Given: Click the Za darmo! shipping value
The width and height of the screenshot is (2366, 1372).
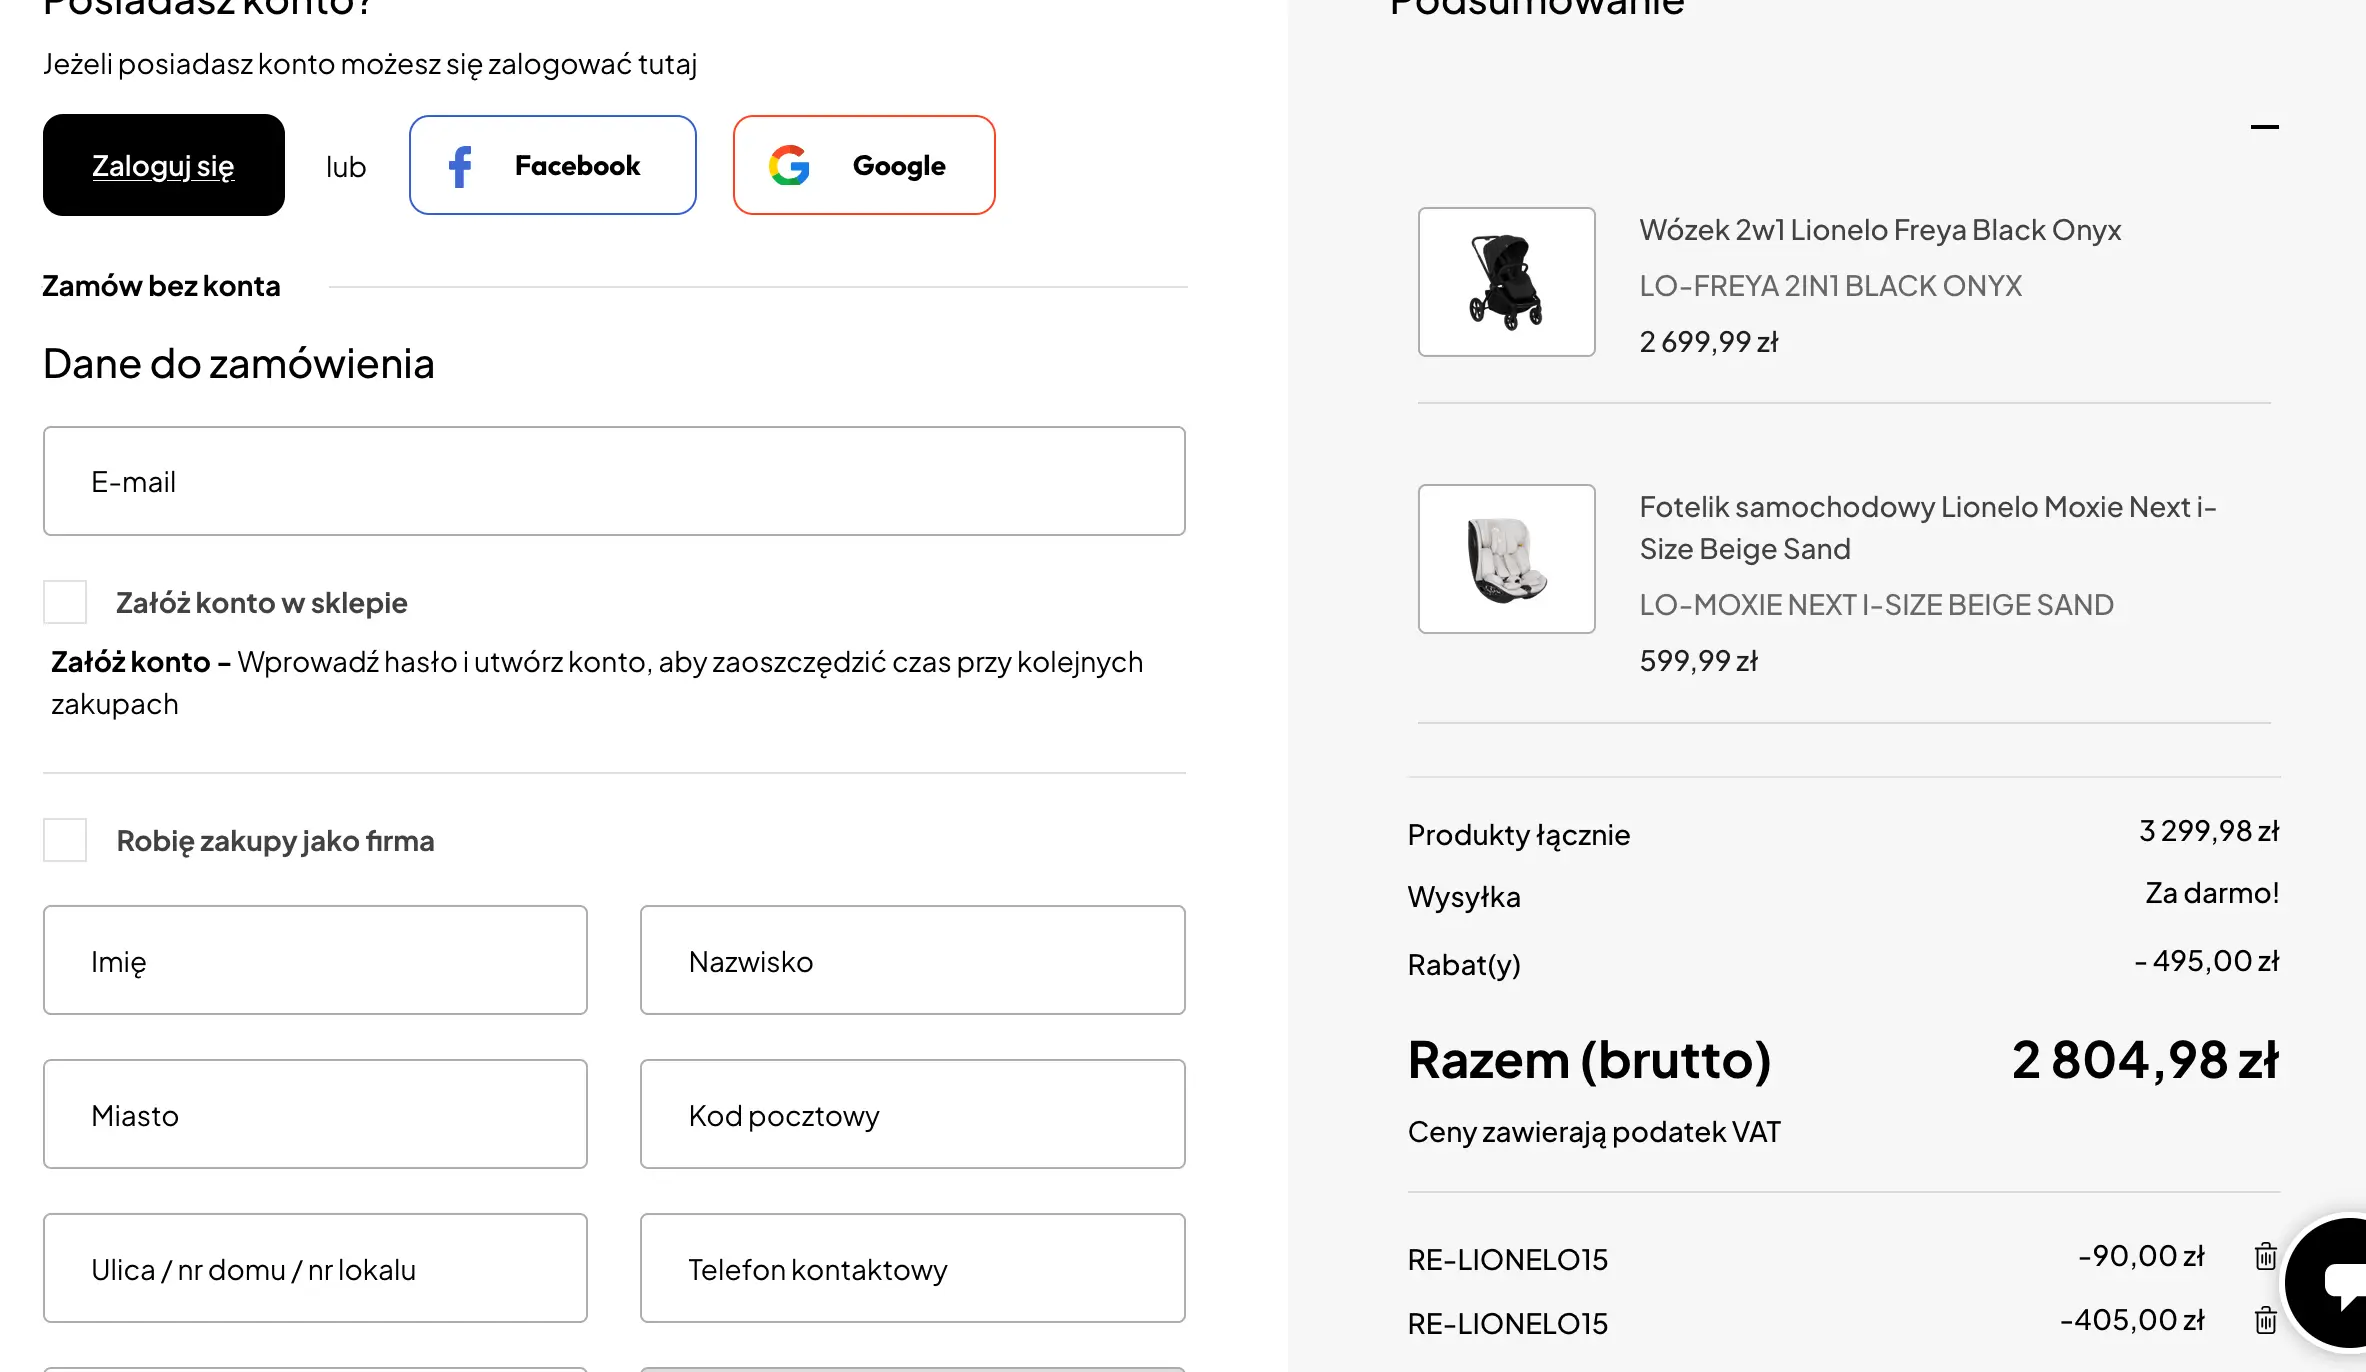Looking at the screenshot, I should coord(2212,893).
